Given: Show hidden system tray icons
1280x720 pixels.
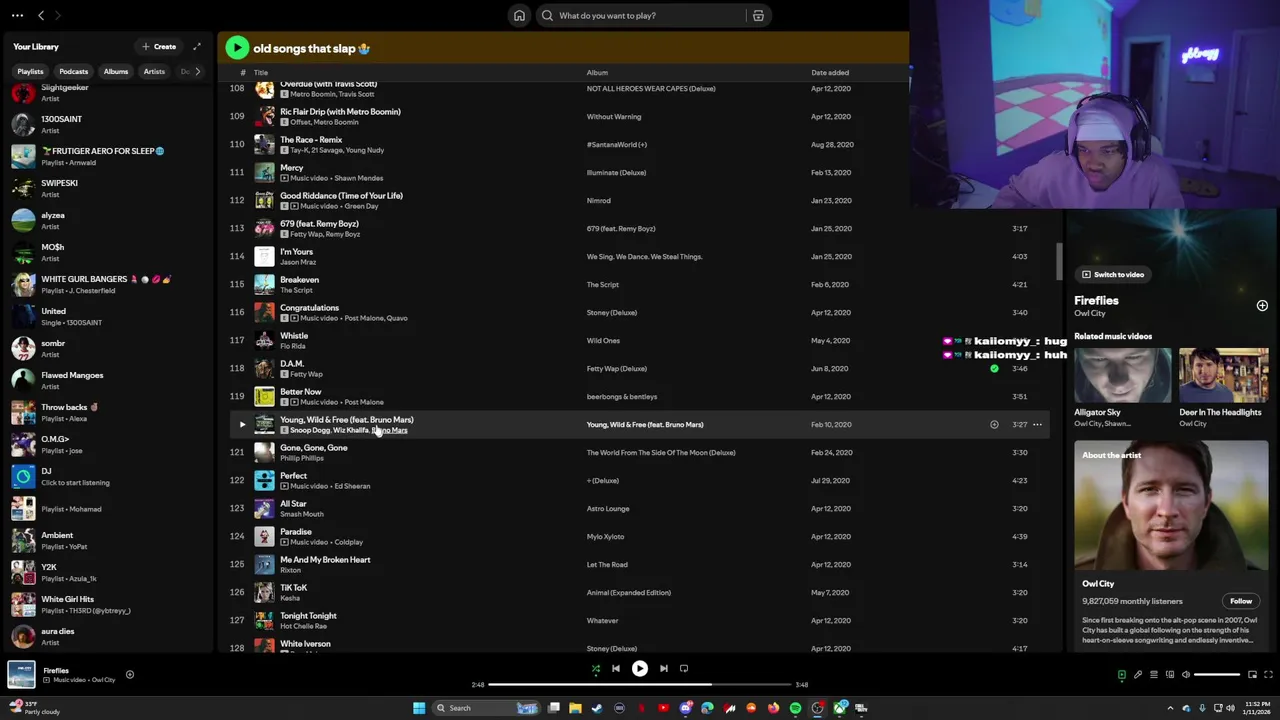Looking at the screenshot, I should pos(1172,708).
